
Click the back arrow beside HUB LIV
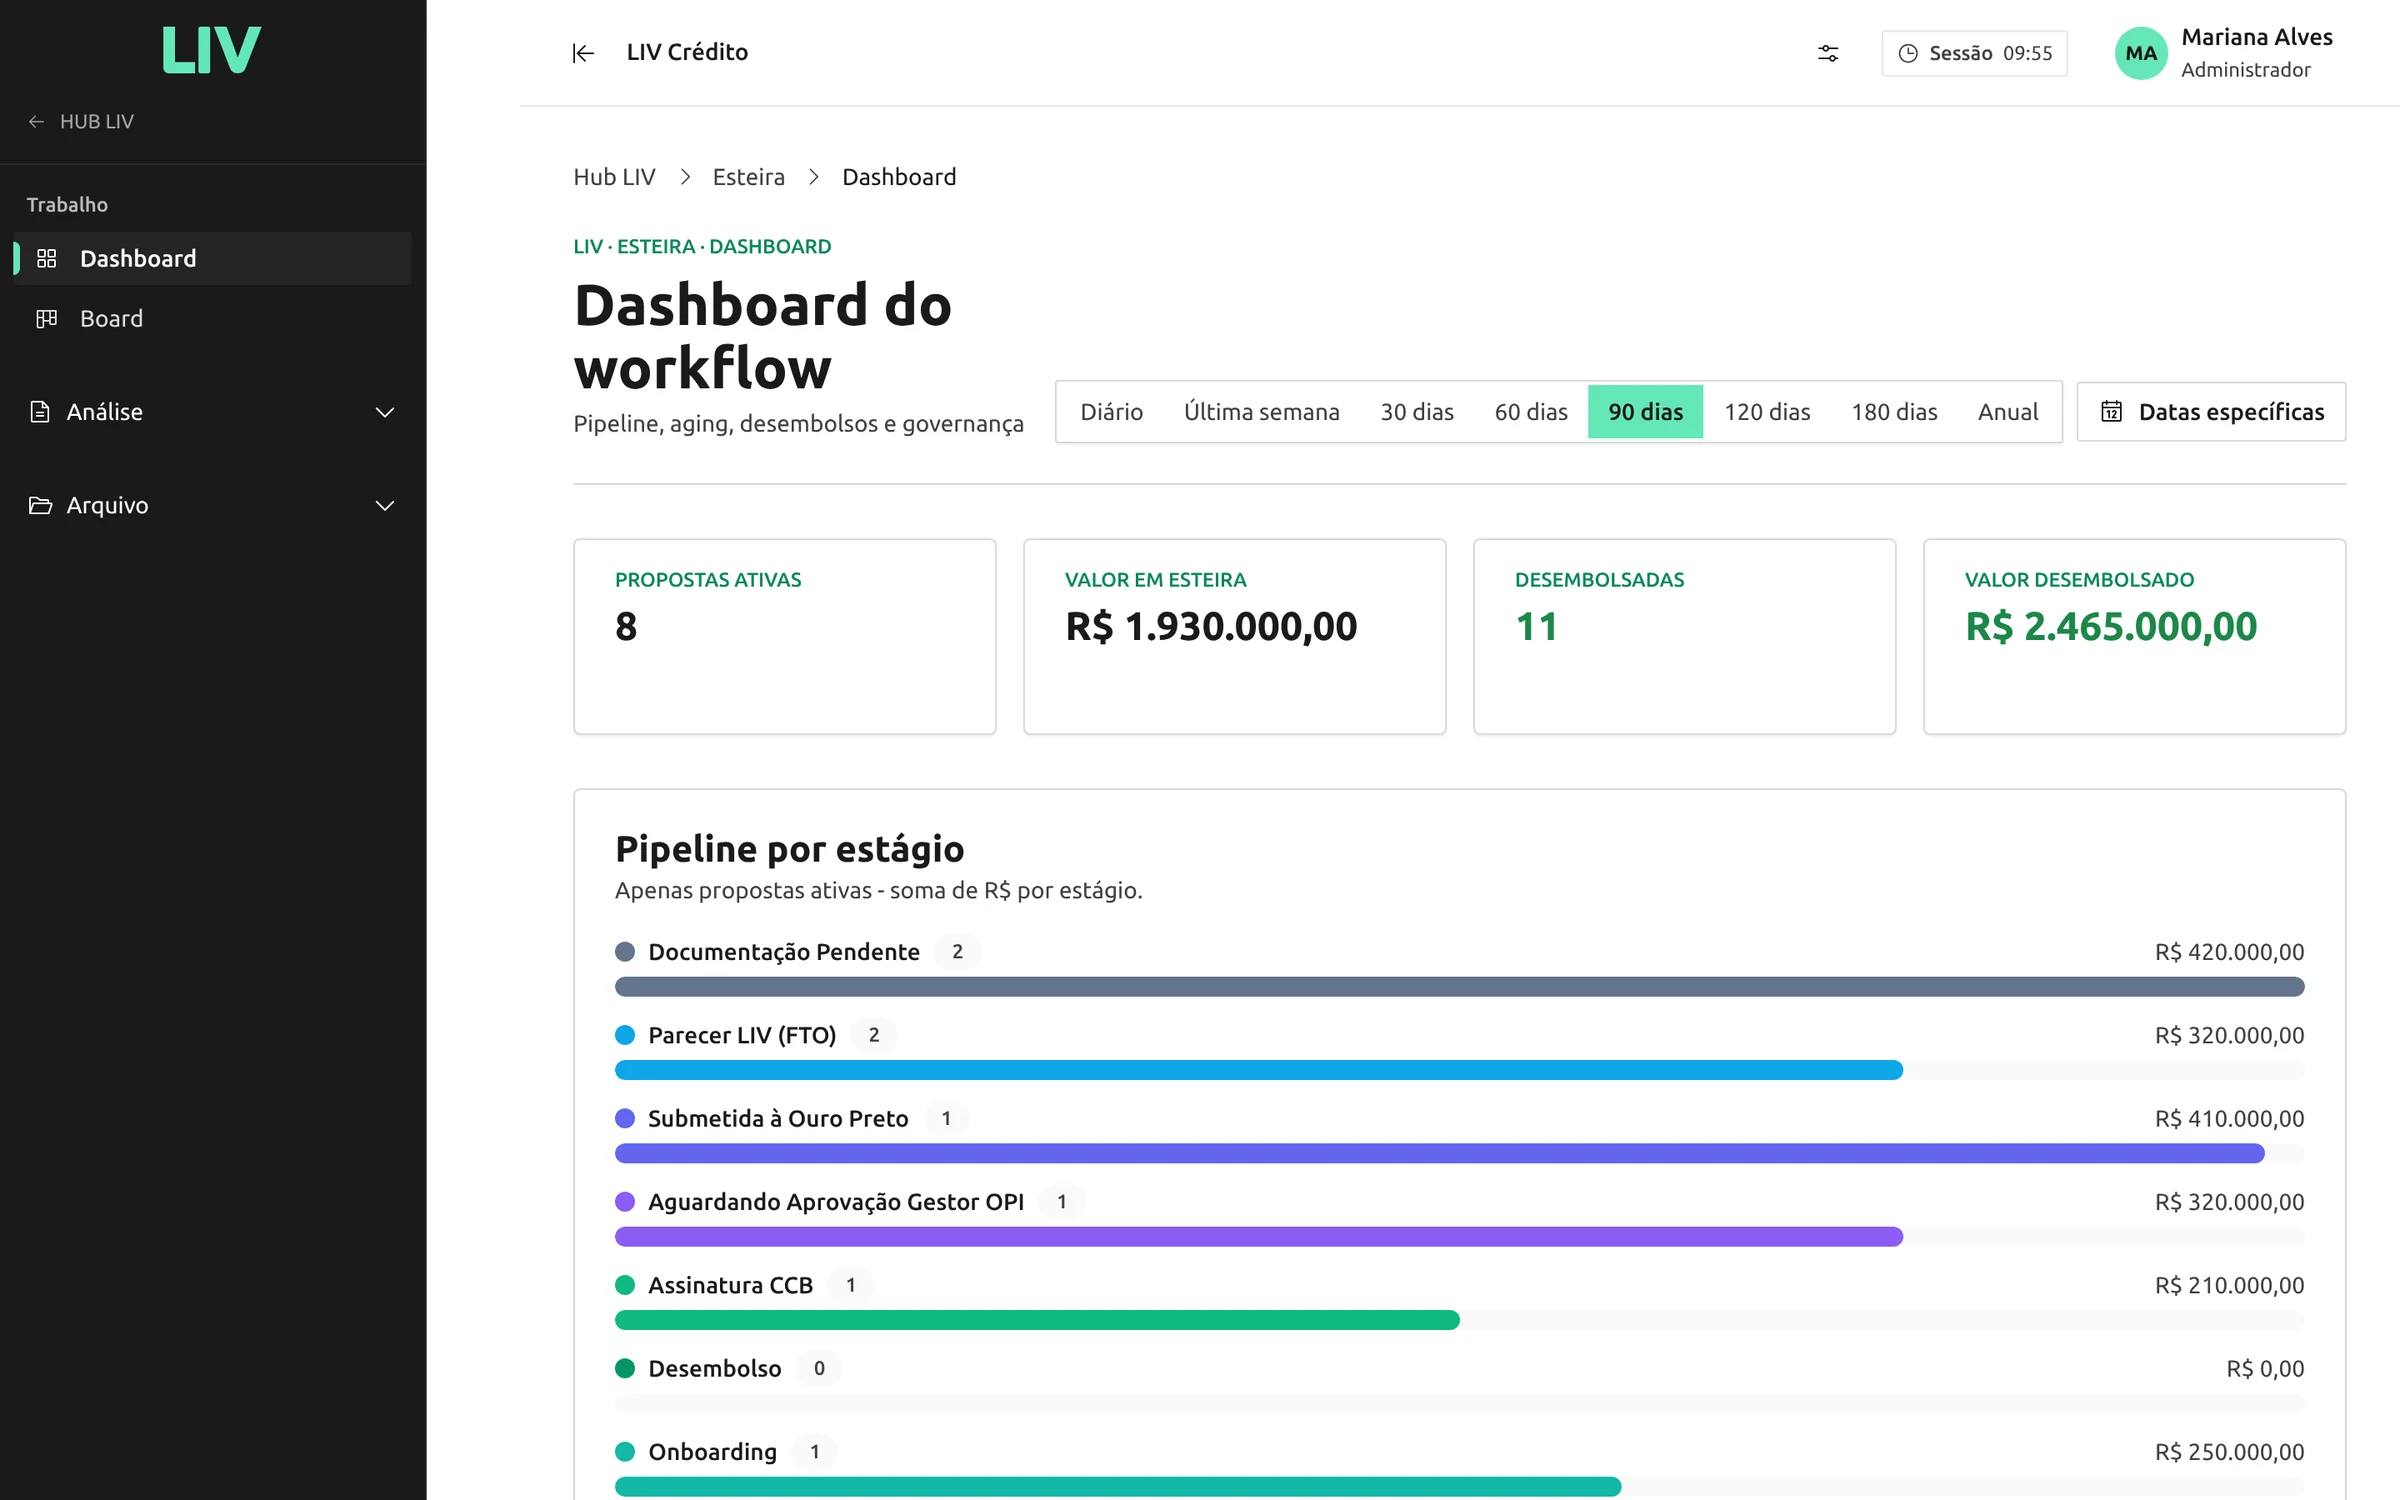[x=36, y=121]
